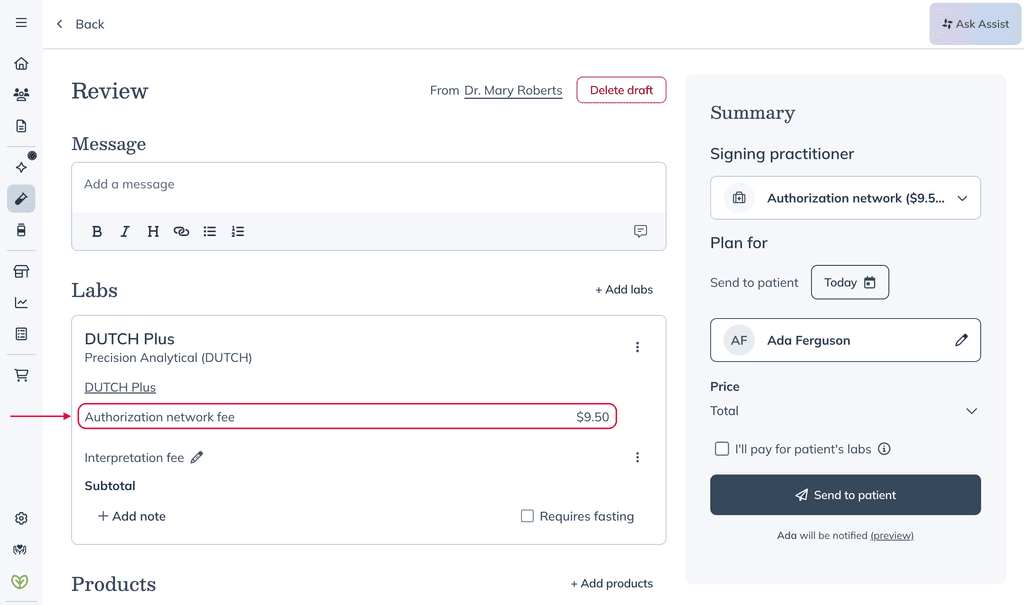Open the supplement bottle icon in the sidebar

pyautogui.click(x=22, y=230)
